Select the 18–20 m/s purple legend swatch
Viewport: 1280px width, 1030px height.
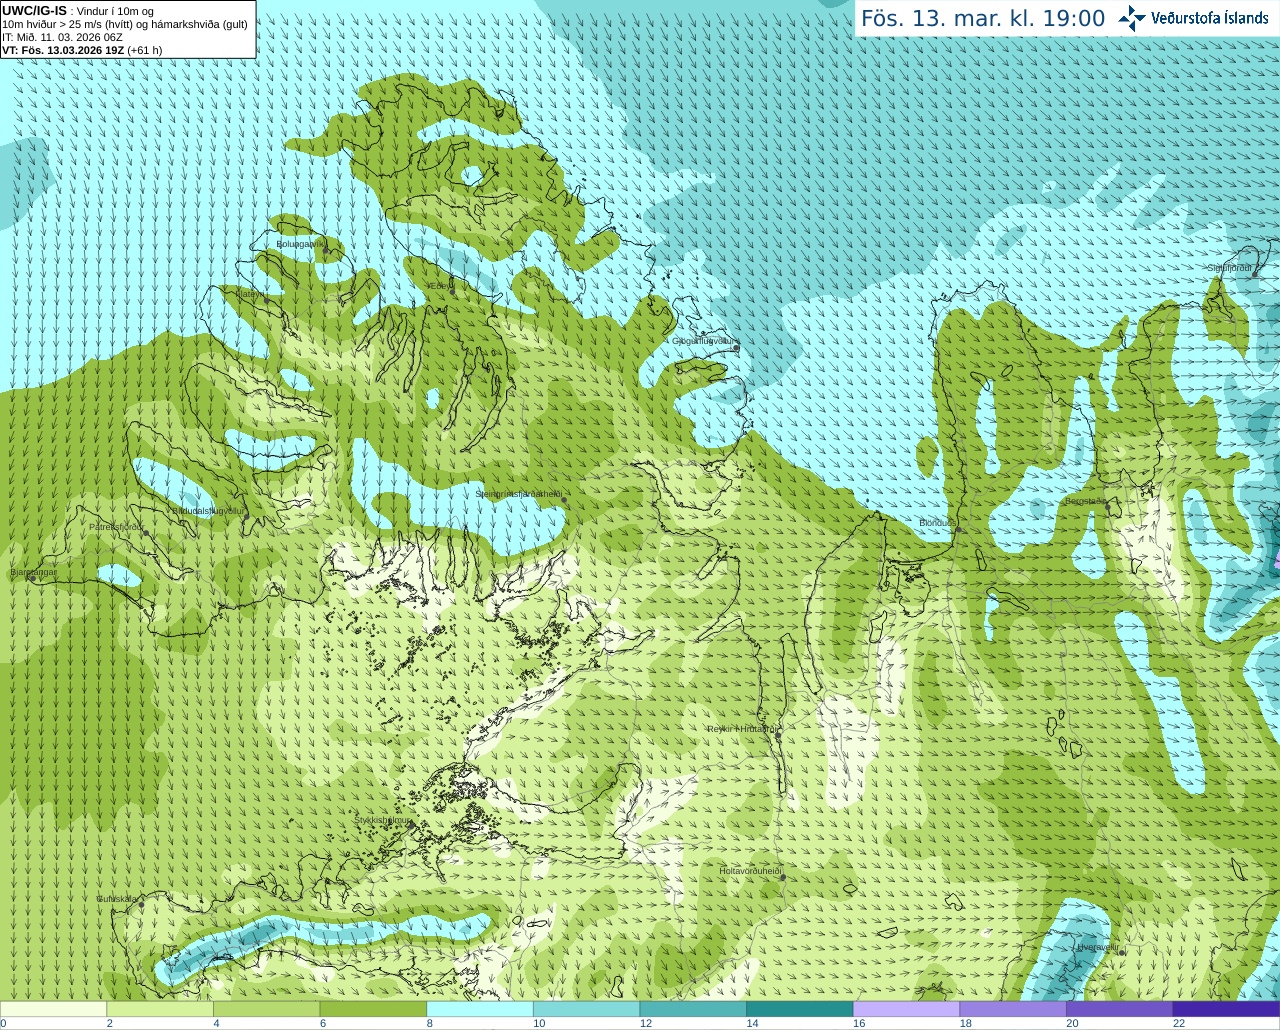point(1013,1009)
